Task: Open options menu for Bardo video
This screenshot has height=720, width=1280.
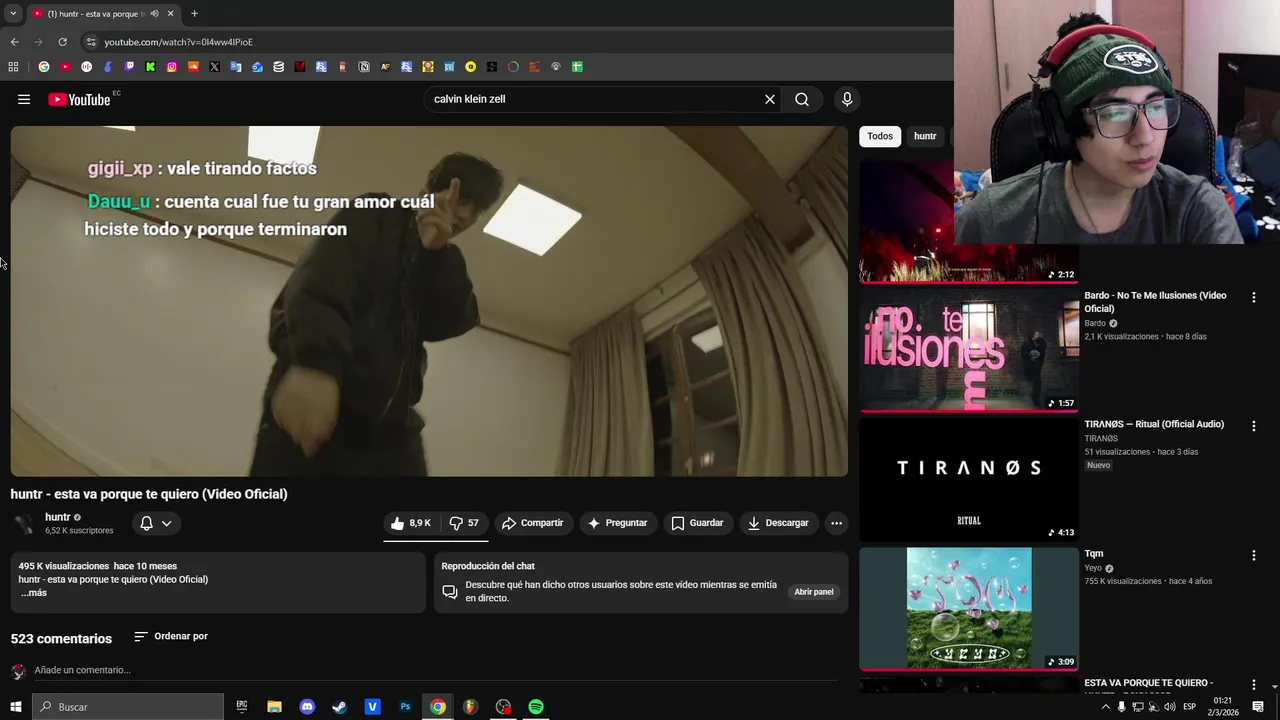Action: [x=1253, y=297]
